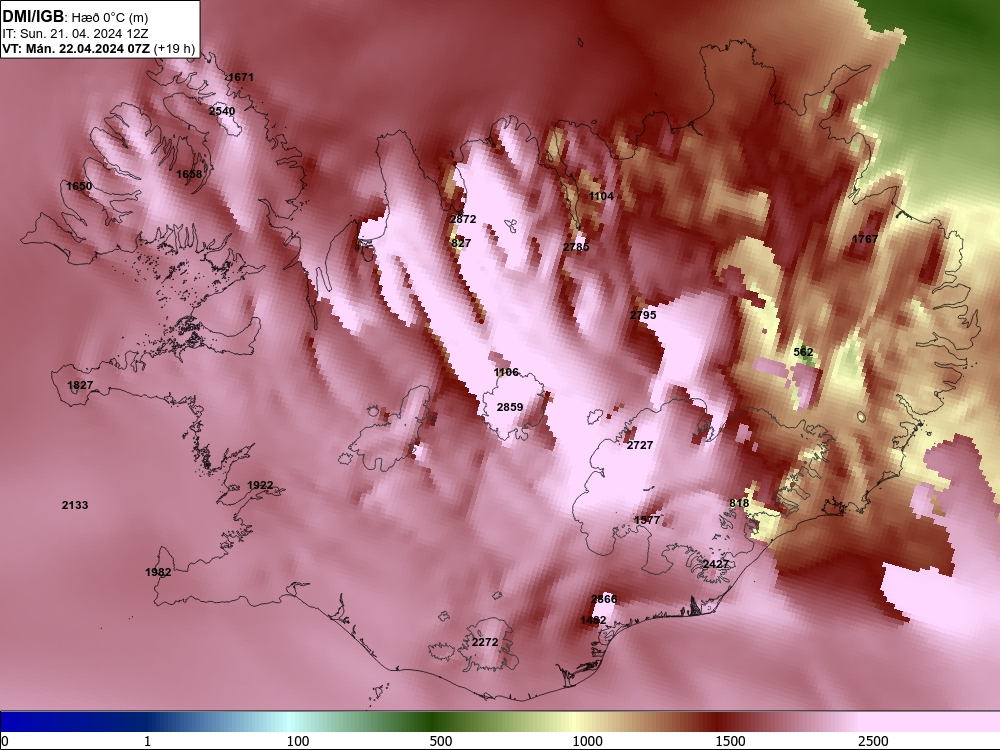Select the 2272 glacier label
This screenshot has width=1000, height=750.
tap(485, 642)
